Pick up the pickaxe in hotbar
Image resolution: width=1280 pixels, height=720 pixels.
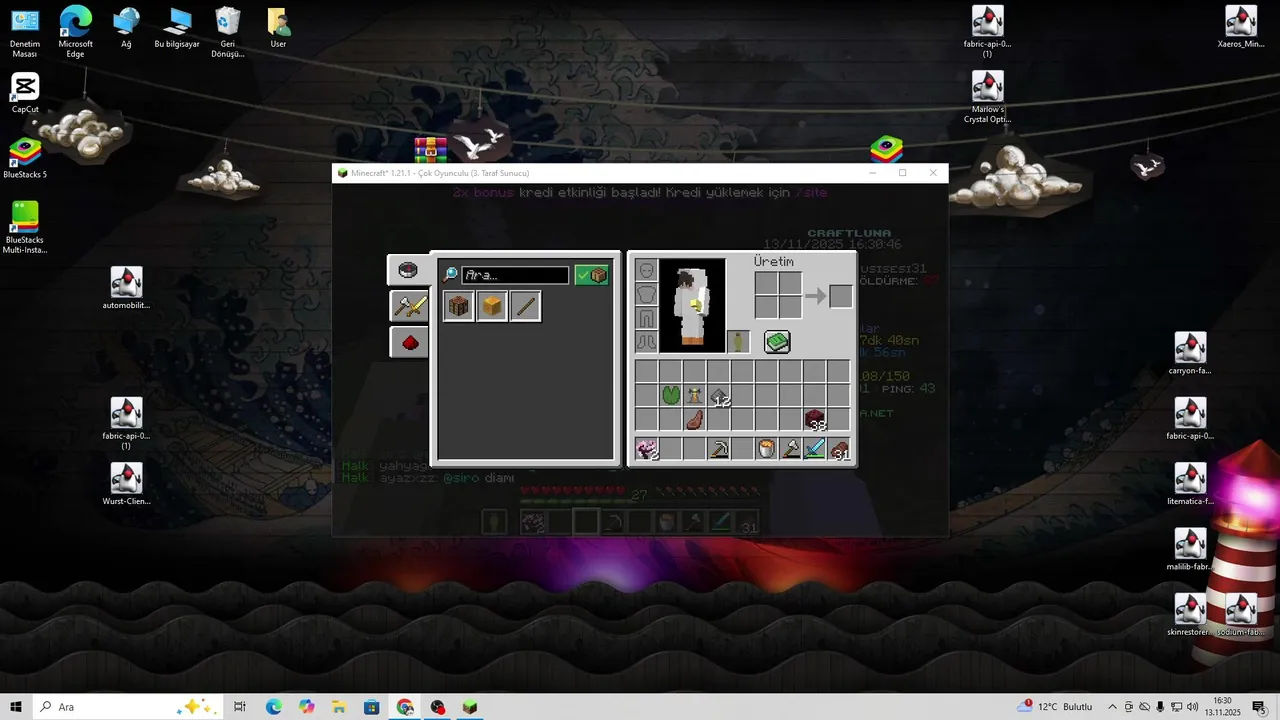point(719,450)
